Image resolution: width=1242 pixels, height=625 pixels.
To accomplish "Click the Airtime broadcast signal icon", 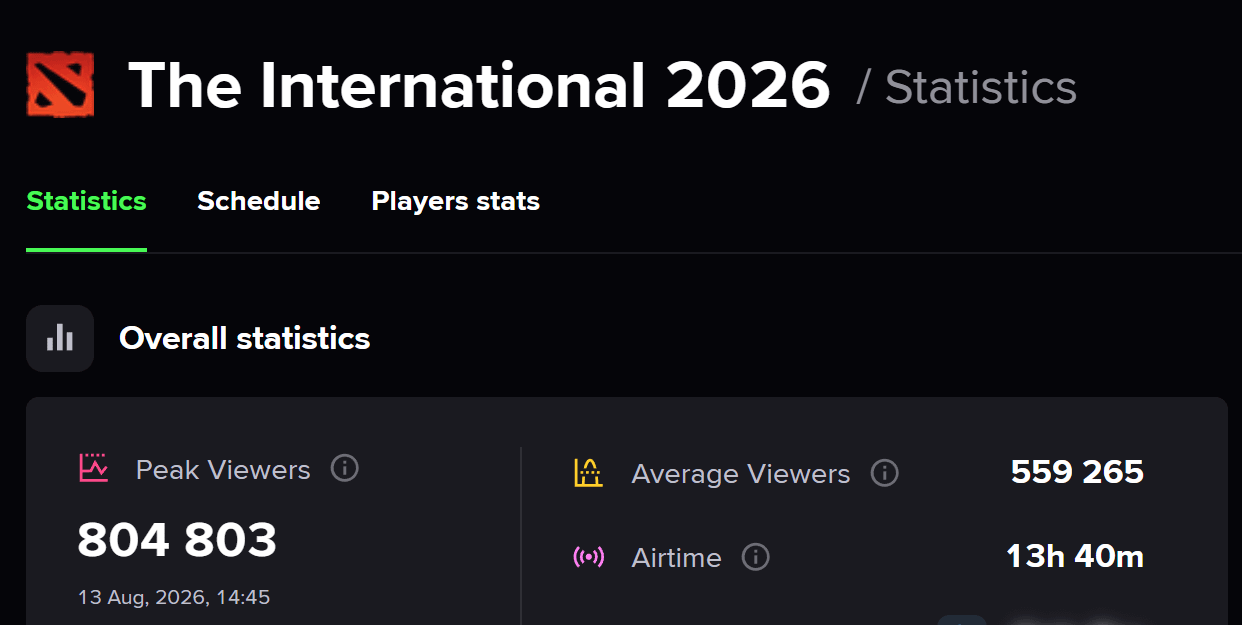I will 588,557.
